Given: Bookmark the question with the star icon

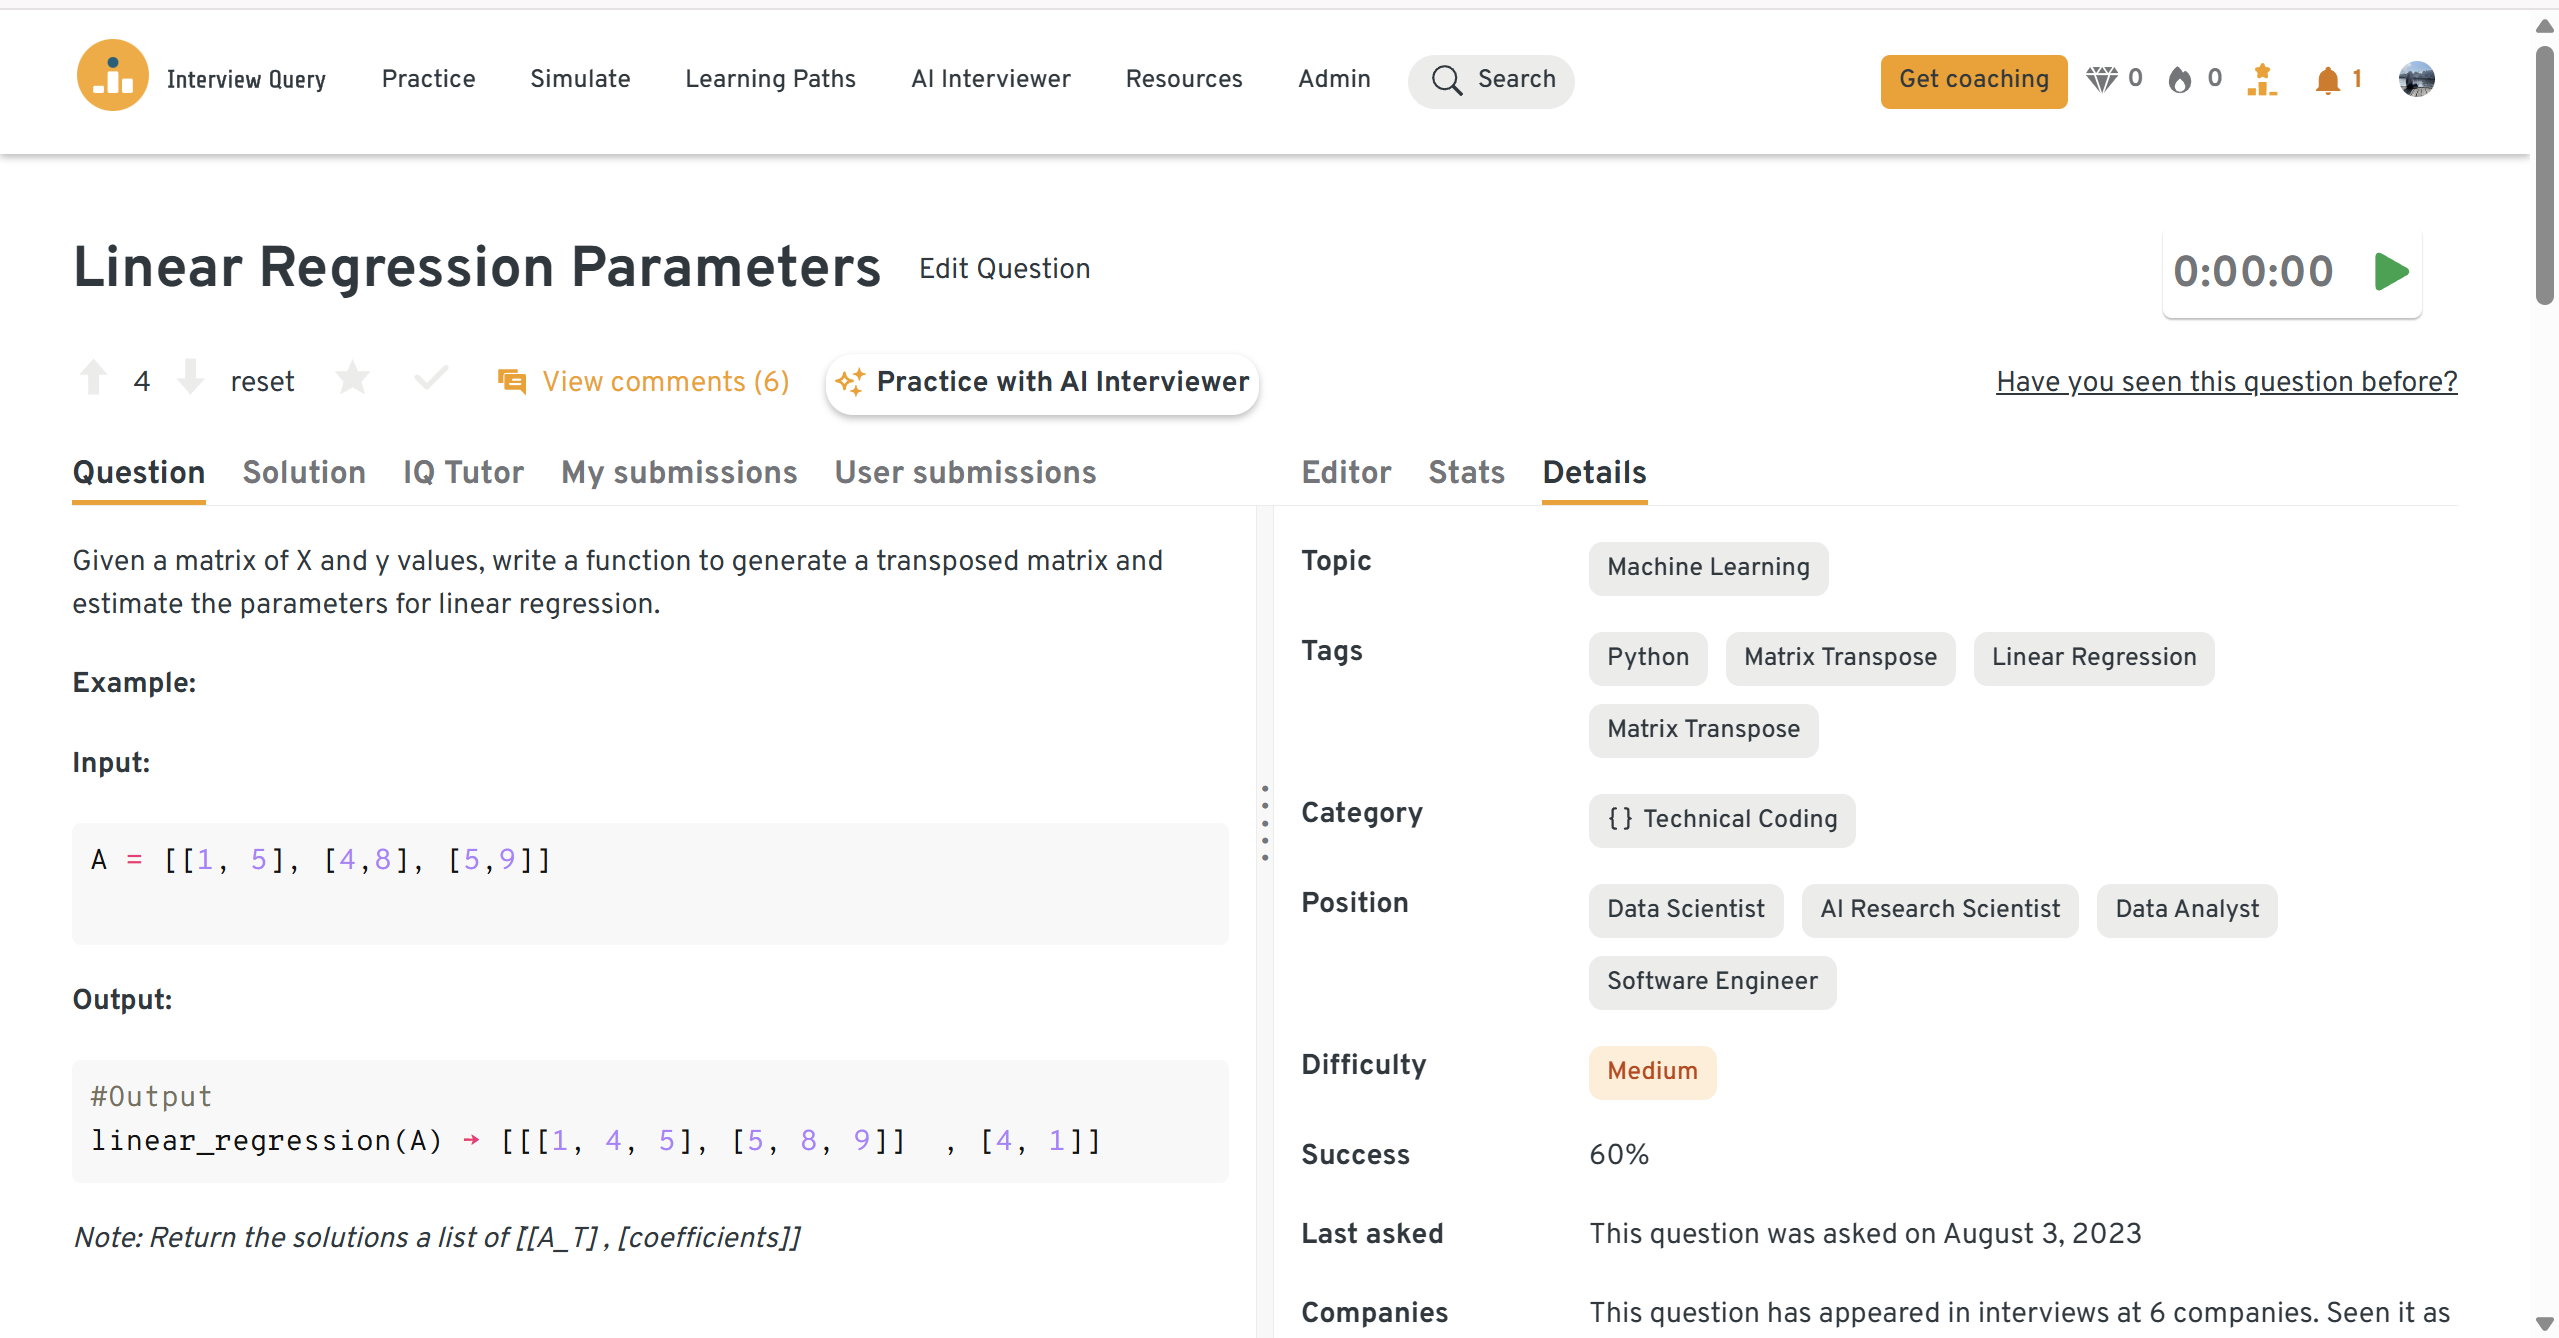Looking at the screenshot, I should coord(352,379).
